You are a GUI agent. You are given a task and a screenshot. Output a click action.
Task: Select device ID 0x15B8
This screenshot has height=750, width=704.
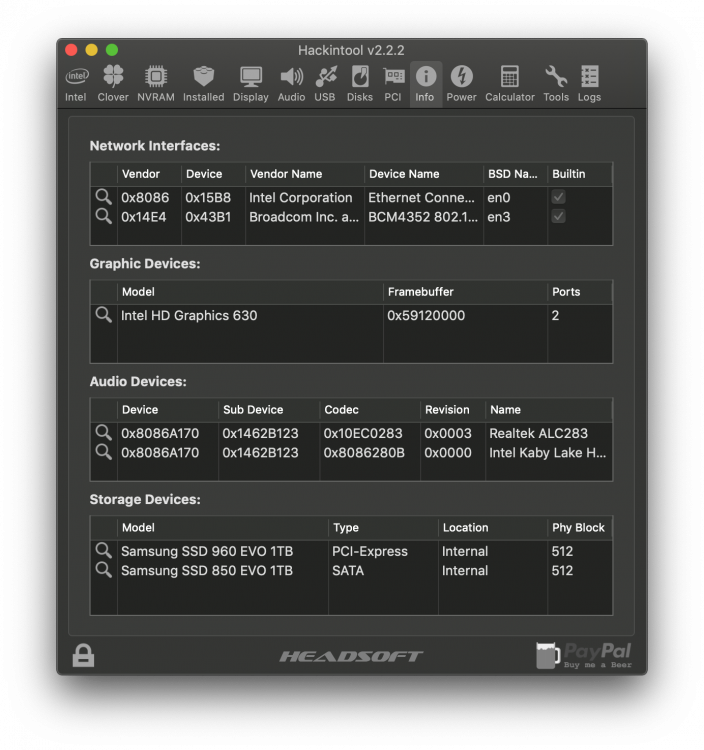208,198
